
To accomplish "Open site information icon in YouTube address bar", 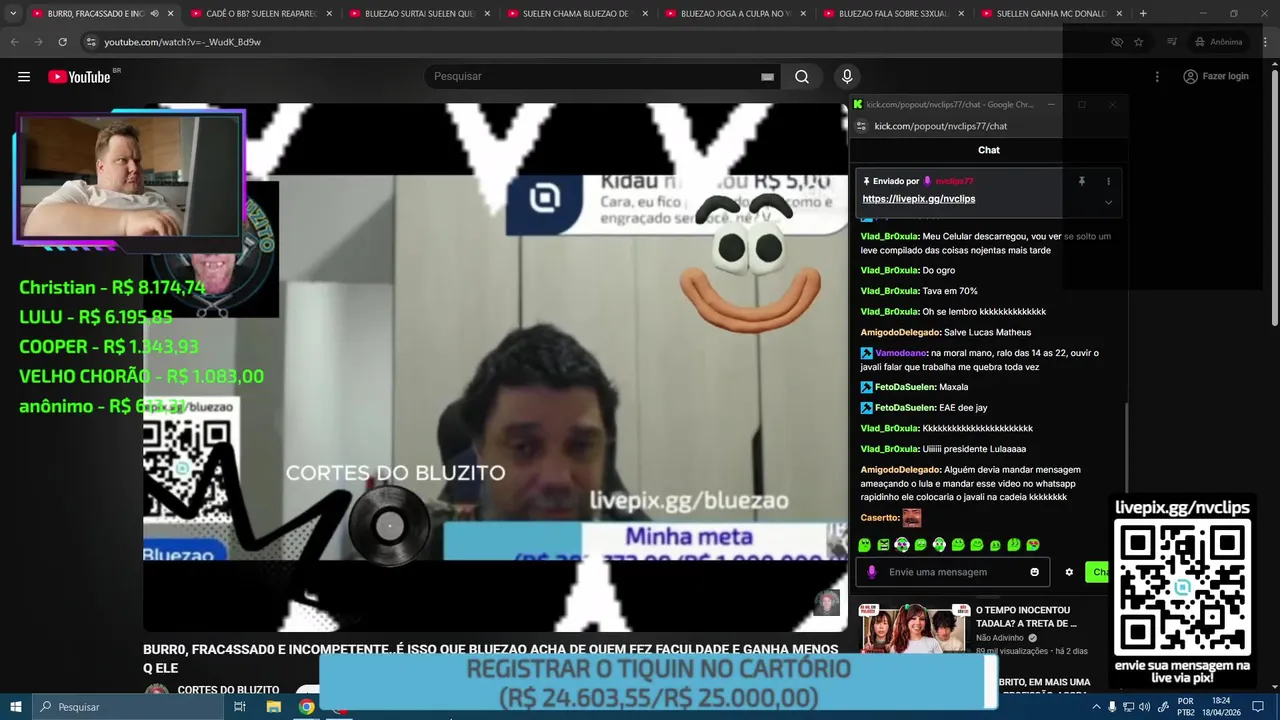I will 91,42.
